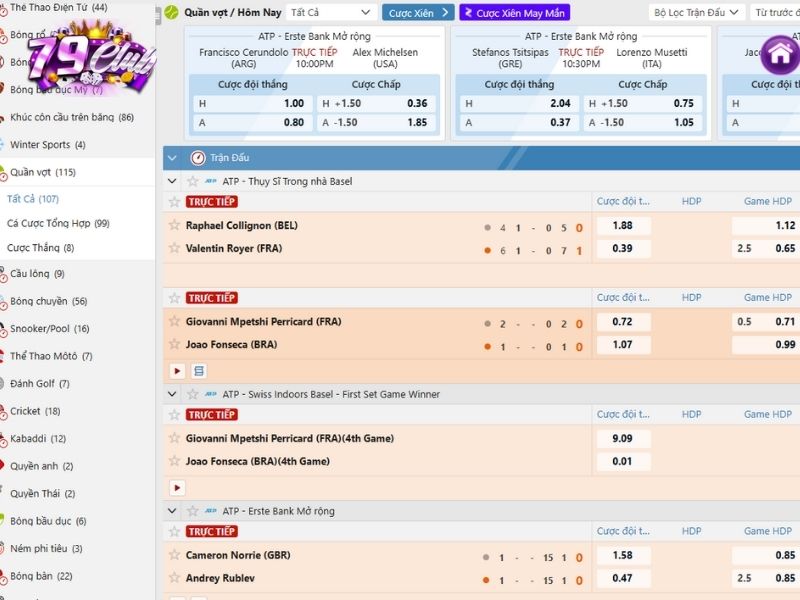
Task: Open live stream for Perricard vs Fonseca match
Action: tap(177, 371)
